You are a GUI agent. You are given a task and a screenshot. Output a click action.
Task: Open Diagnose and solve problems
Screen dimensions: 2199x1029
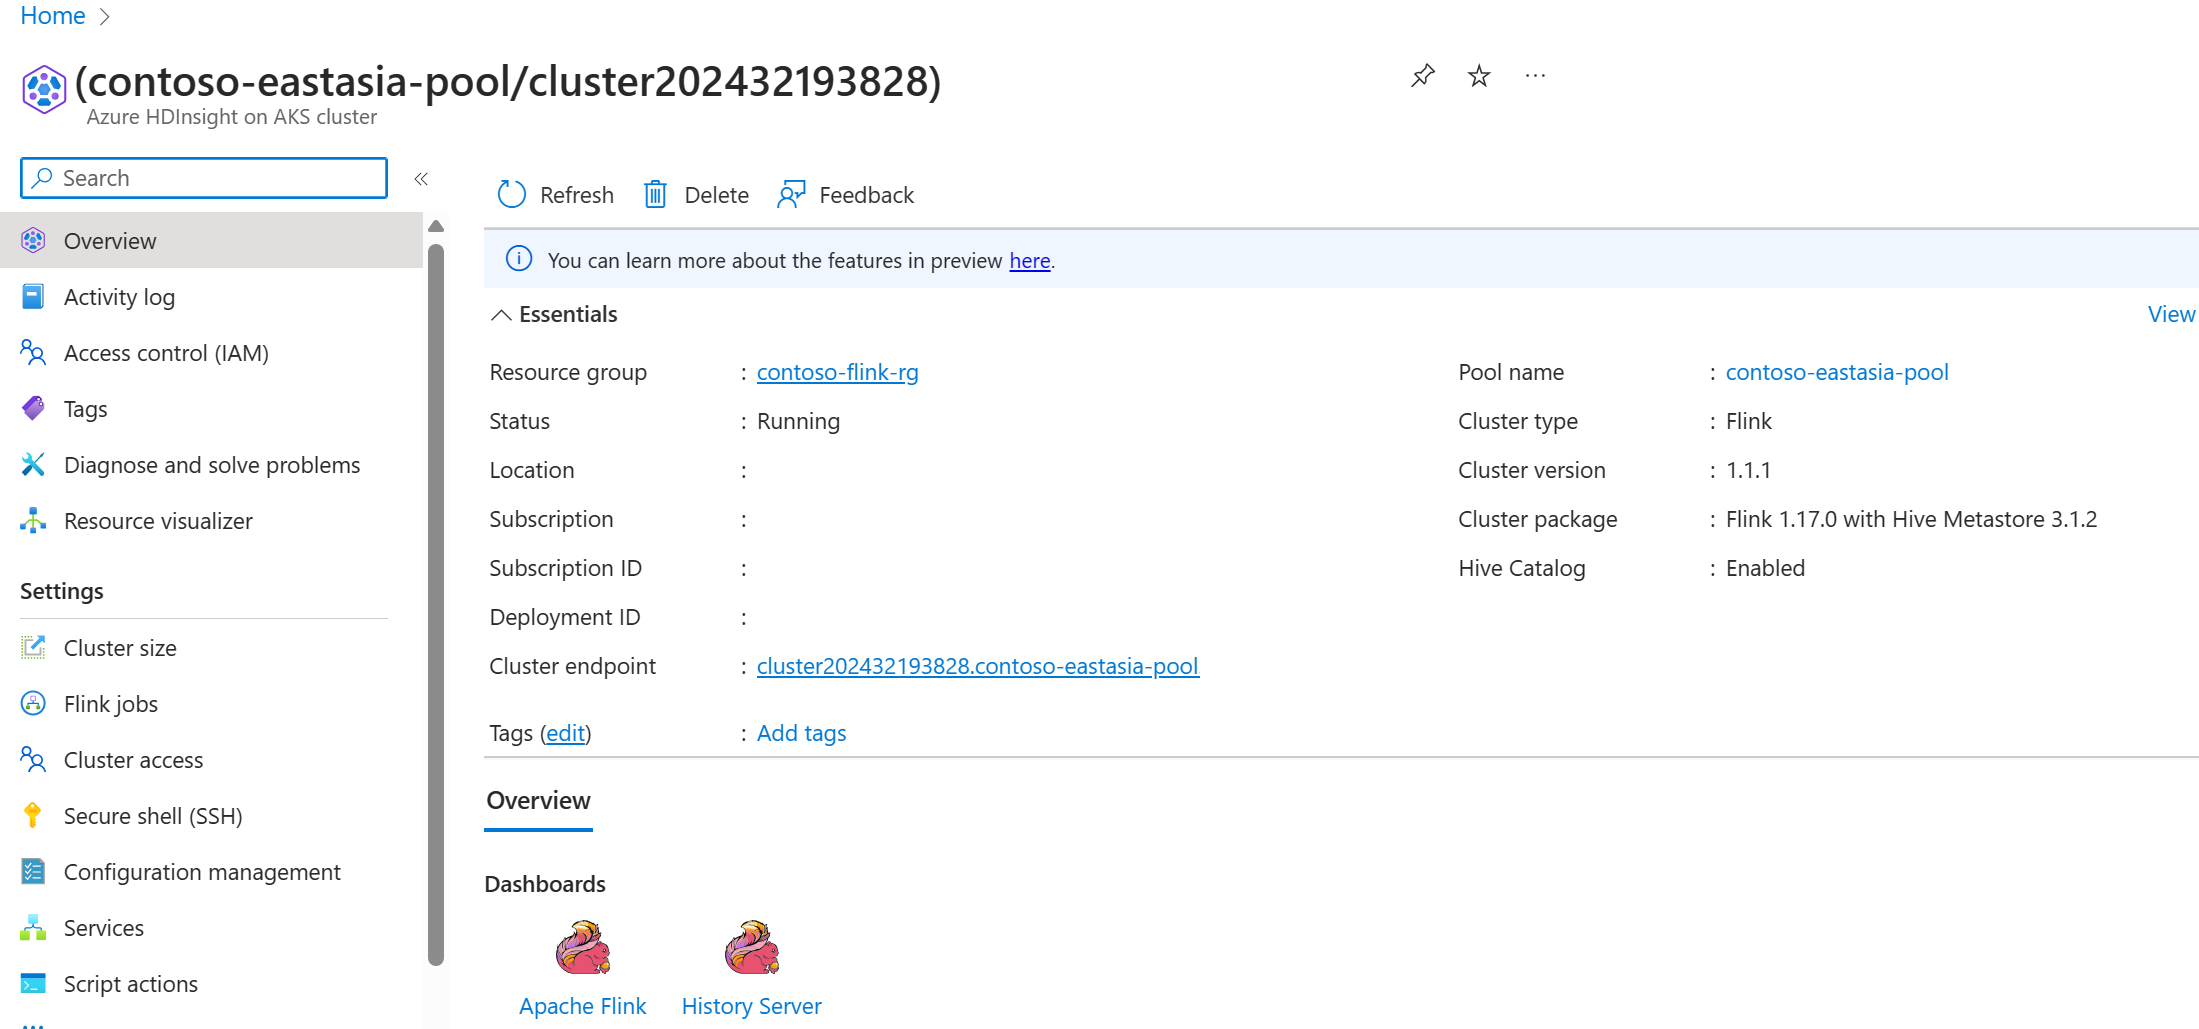pos(211,464)
